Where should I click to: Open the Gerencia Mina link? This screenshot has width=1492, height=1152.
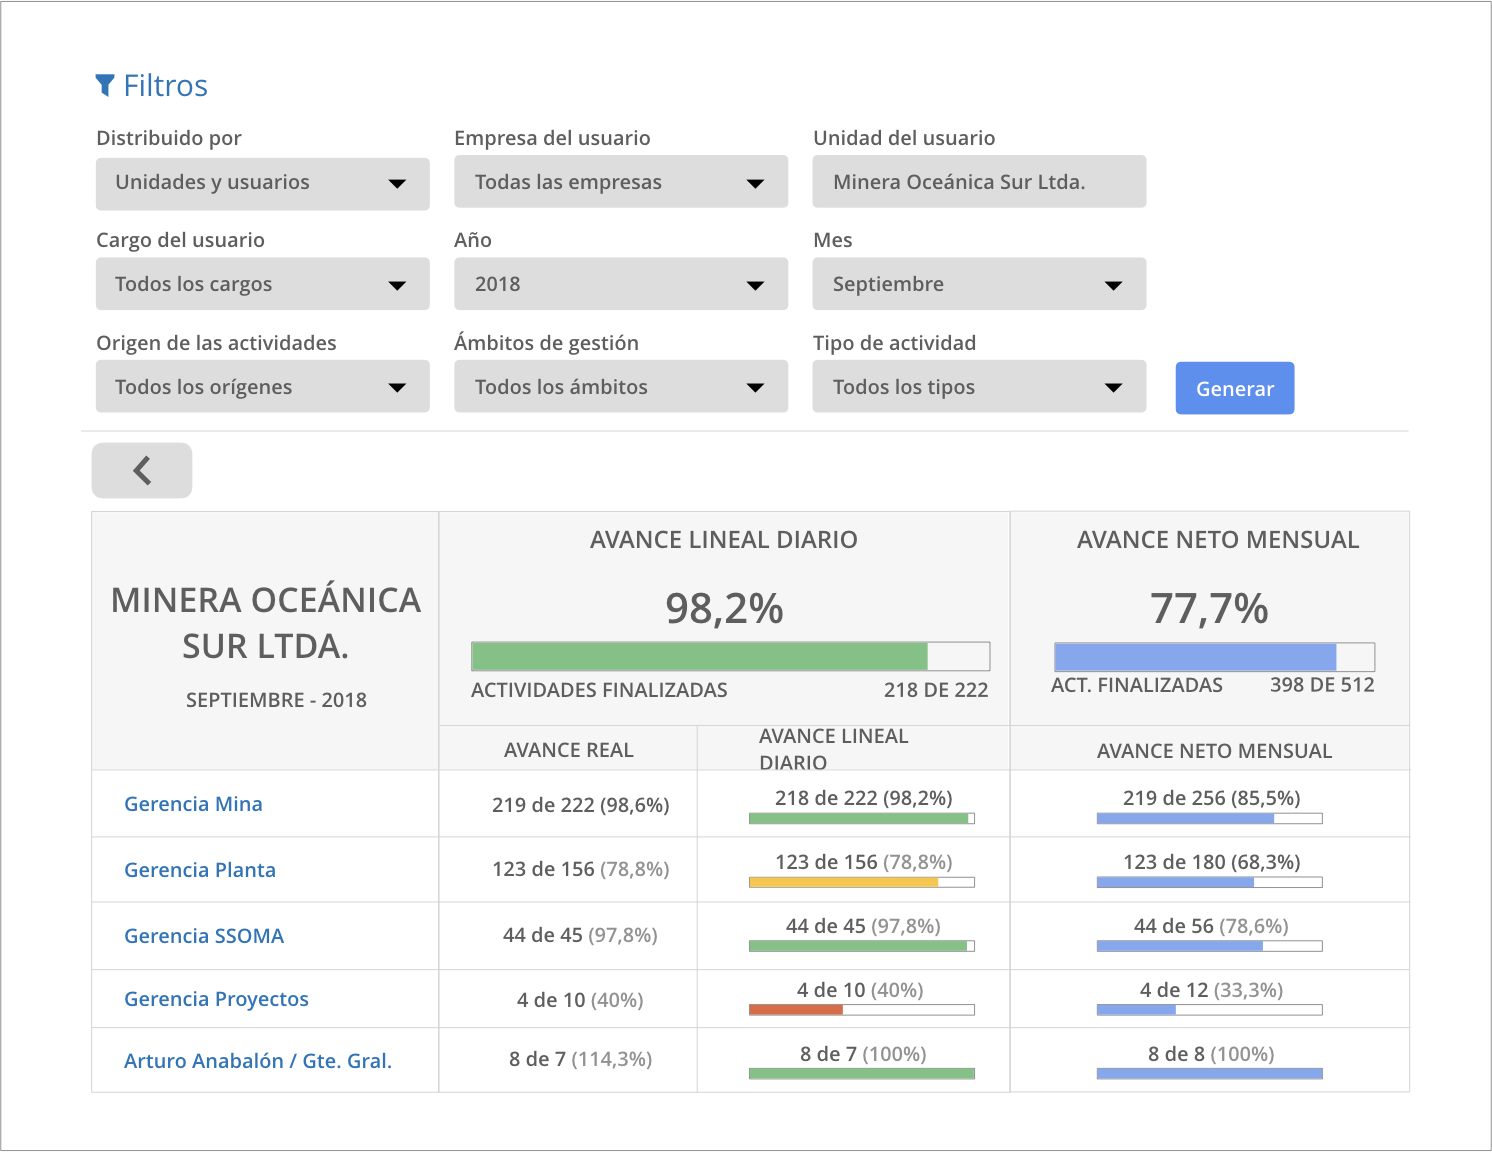[x=193, y=804]
